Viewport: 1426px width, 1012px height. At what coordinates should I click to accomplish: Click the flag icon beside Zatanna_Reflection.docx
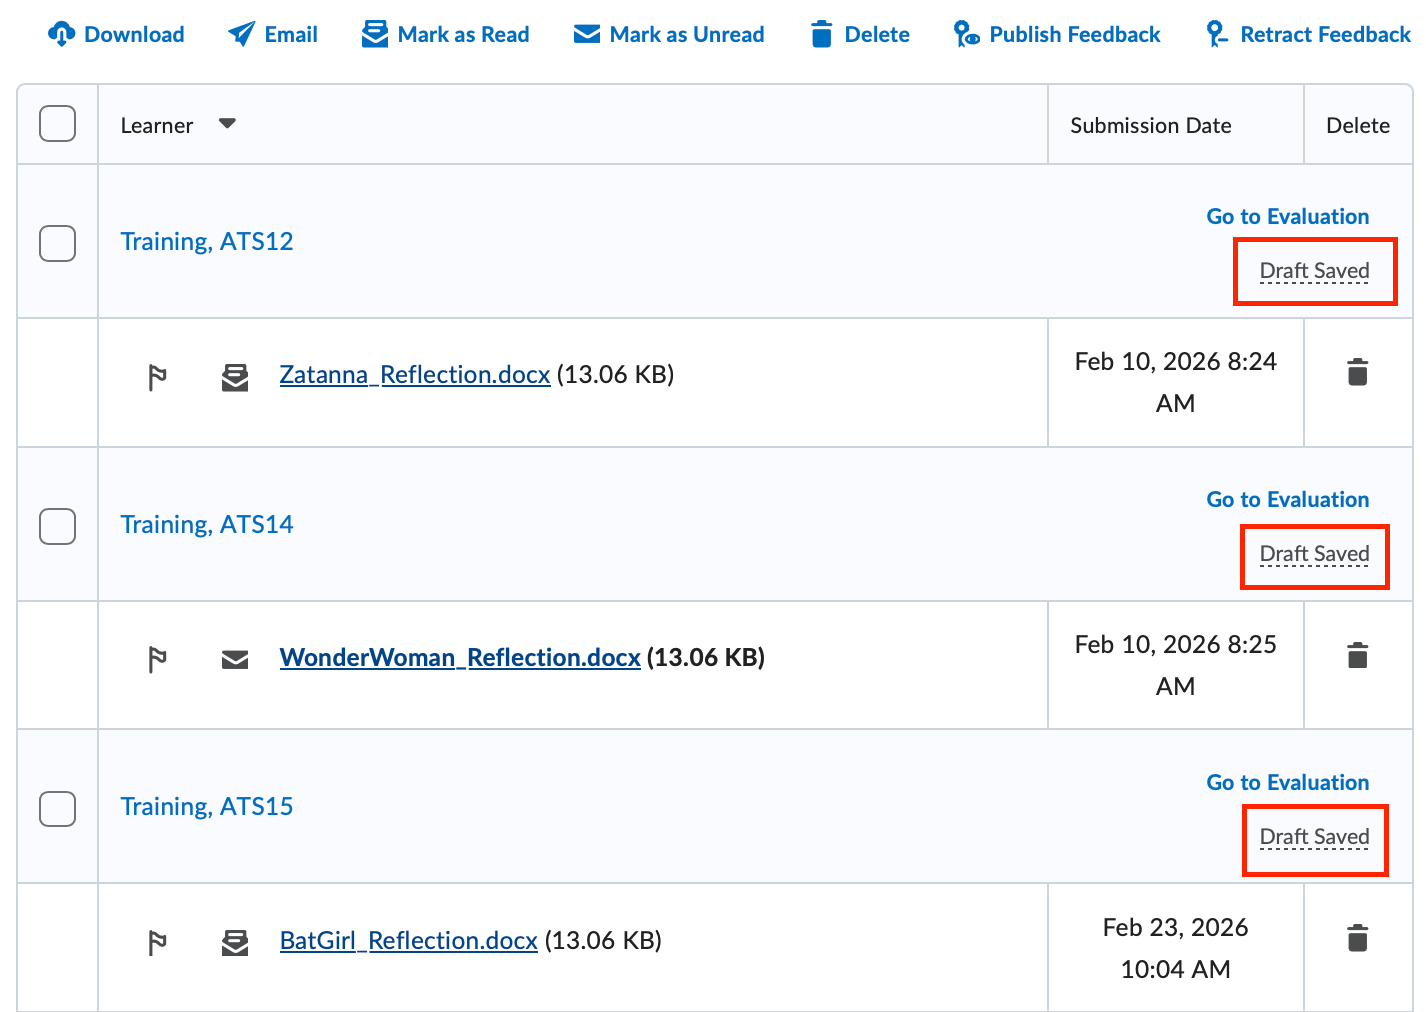[x=157, y=377]
